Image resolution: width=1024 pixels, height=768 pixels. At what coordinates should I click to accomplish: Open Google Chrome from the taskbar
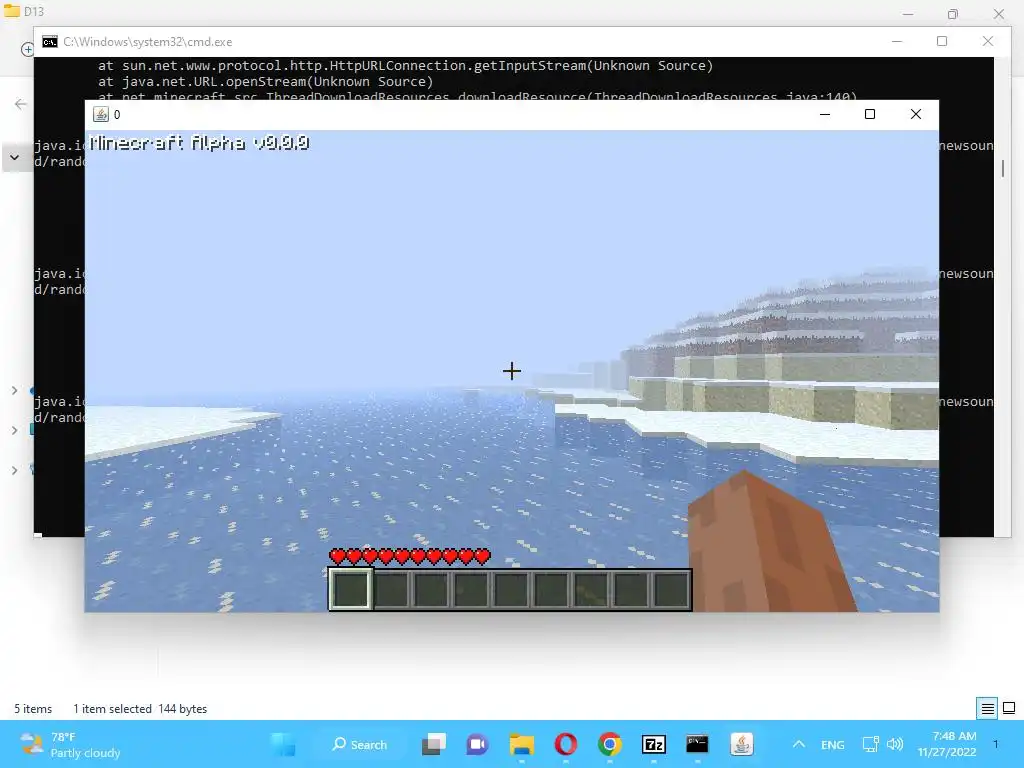(x=609, y=744)
